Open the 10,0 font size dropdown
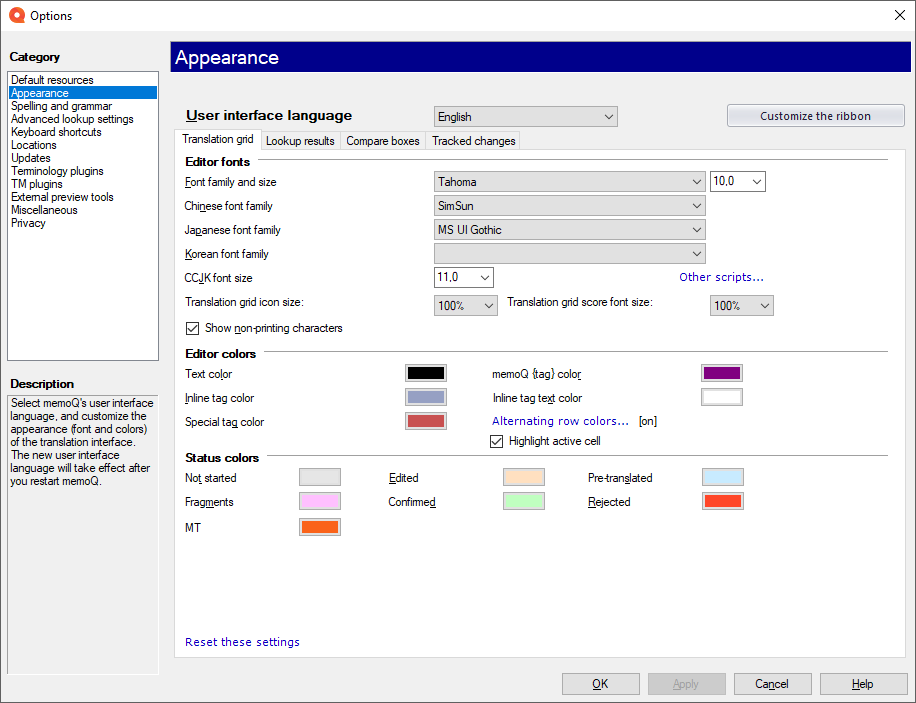Screen dimensions: 916x703 [x=738, y=182]
